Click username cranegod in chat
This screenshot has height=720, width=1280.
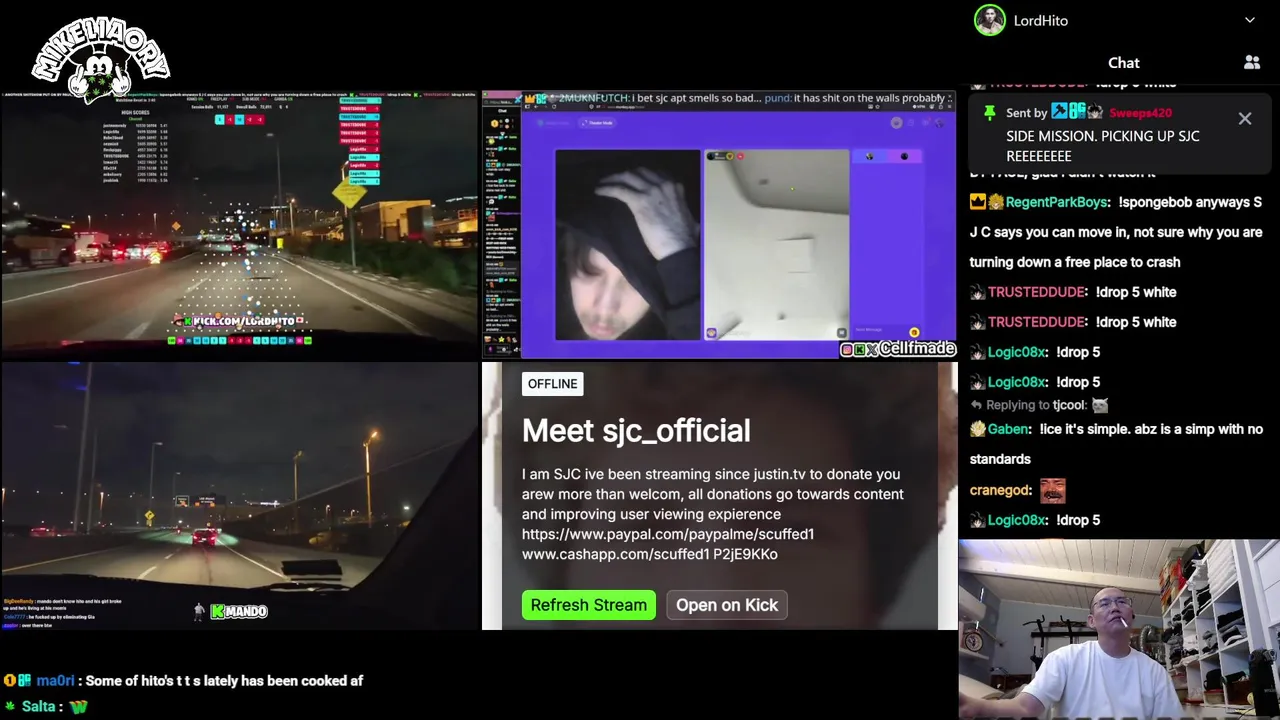1000,490
